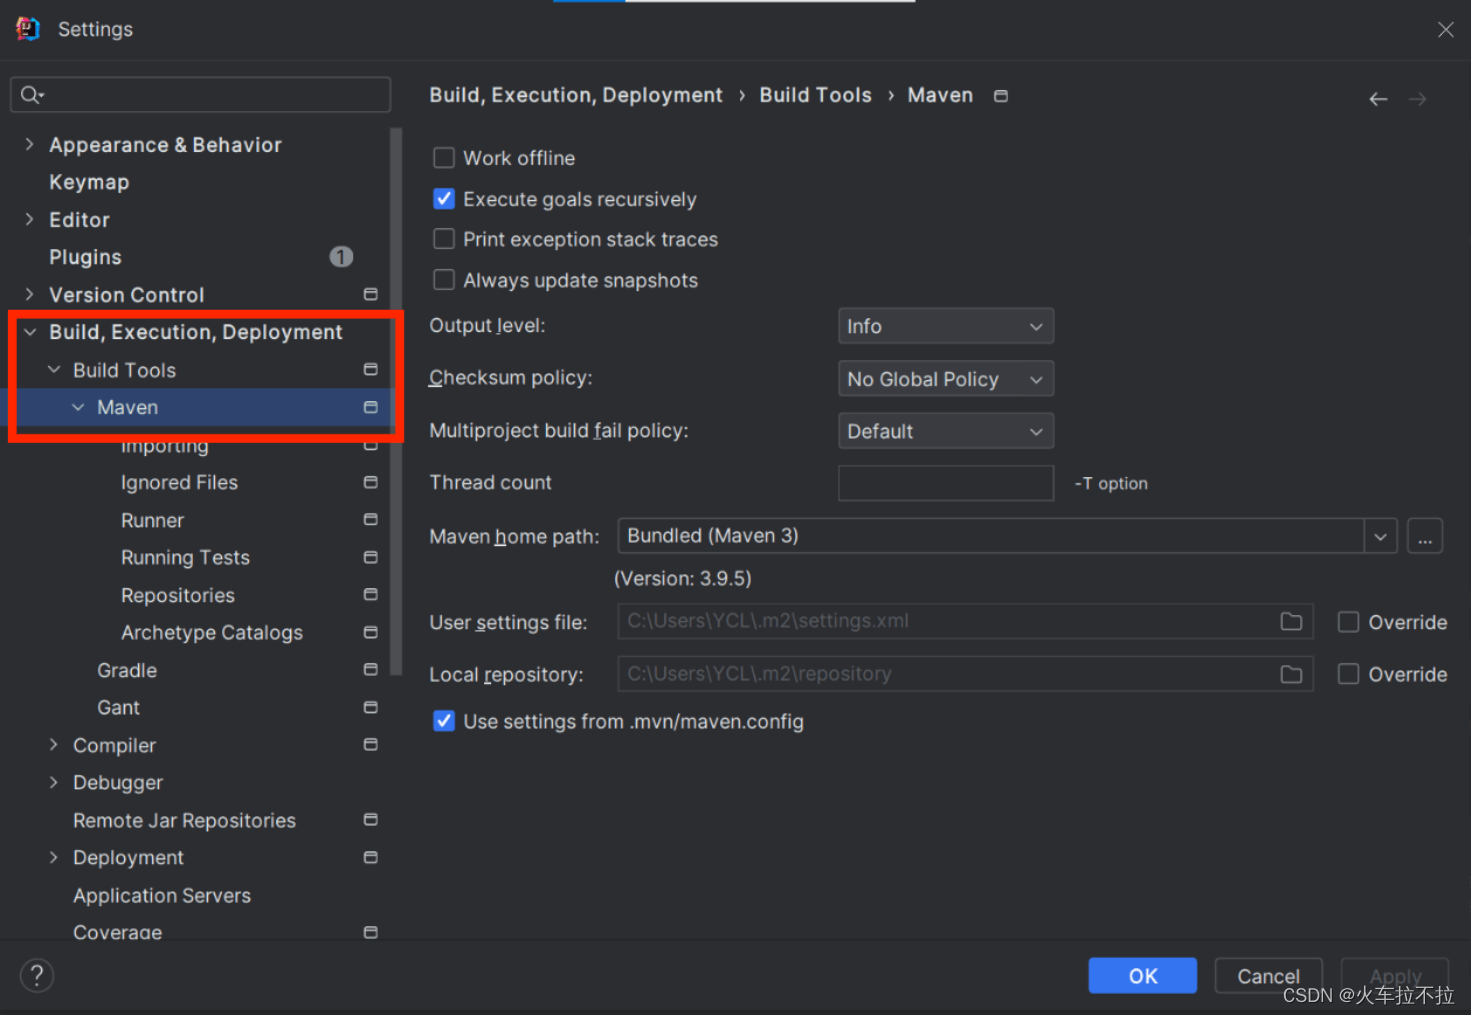The width and height of the screenshot is (1471, 1015).
Task: Expand the Appearance & Behavior tree node
Action: [x=29, y=145]
